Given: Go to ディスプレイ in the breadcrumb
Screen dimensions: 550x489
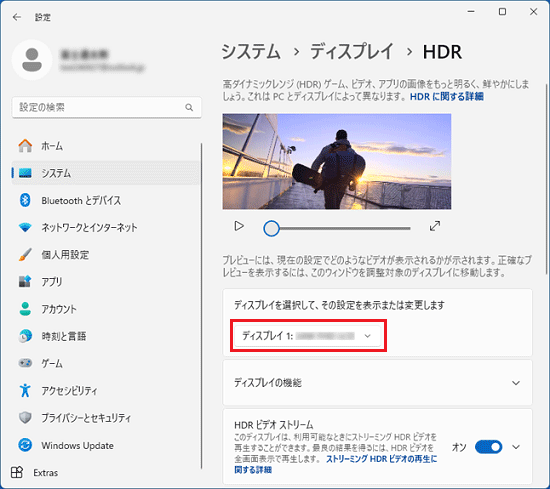Looking at the screenshot, I should click(352, 52).
